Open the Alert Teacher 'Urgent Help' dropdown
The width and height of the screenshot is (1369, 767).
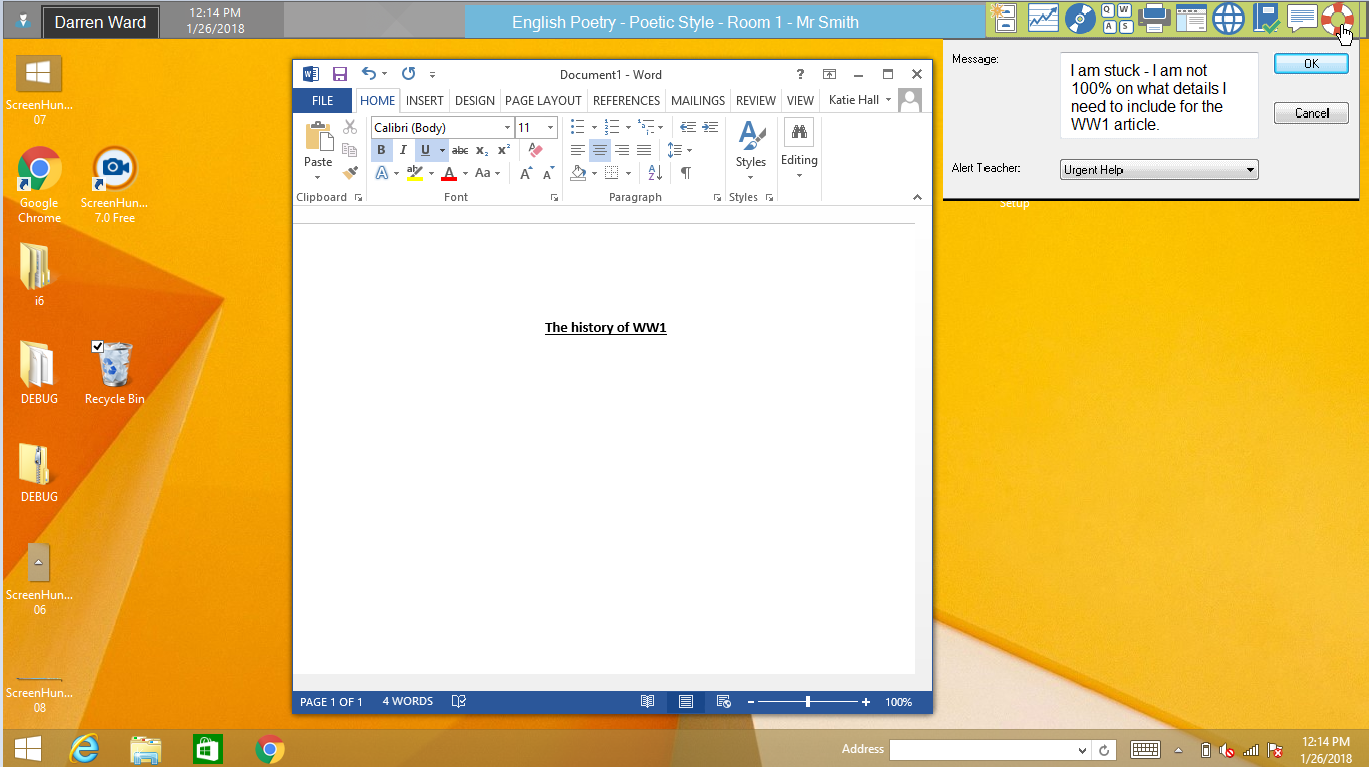pyautogui.click(x=1158, y=170)
